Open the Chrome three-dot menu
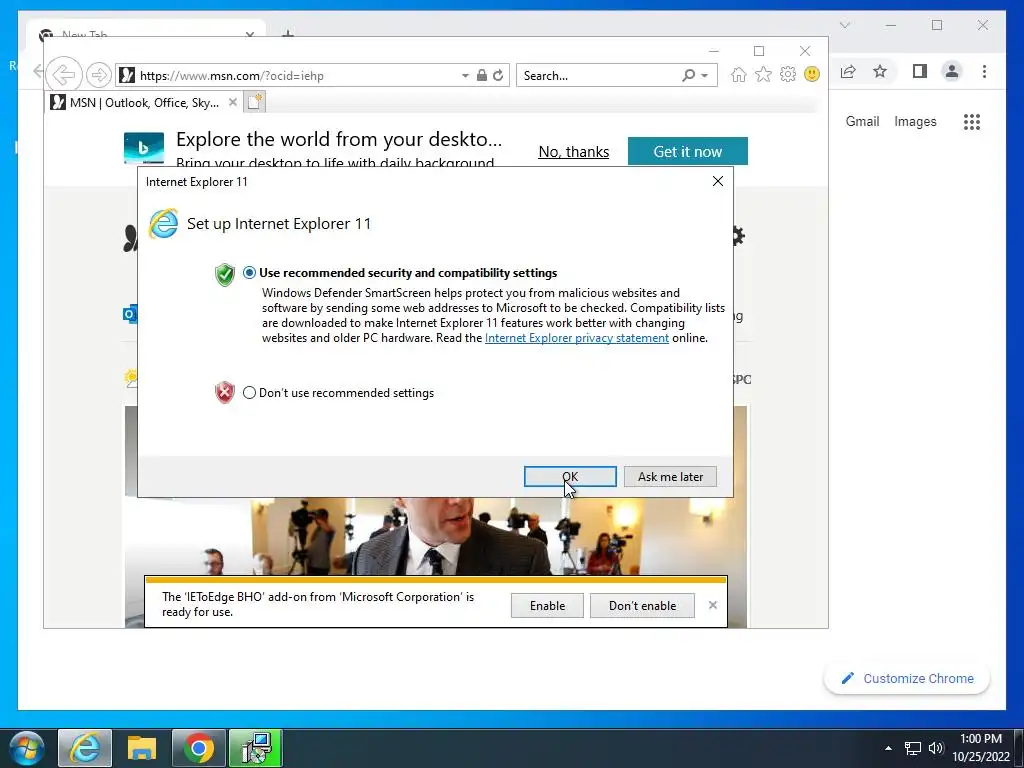 tap(984, 71)
